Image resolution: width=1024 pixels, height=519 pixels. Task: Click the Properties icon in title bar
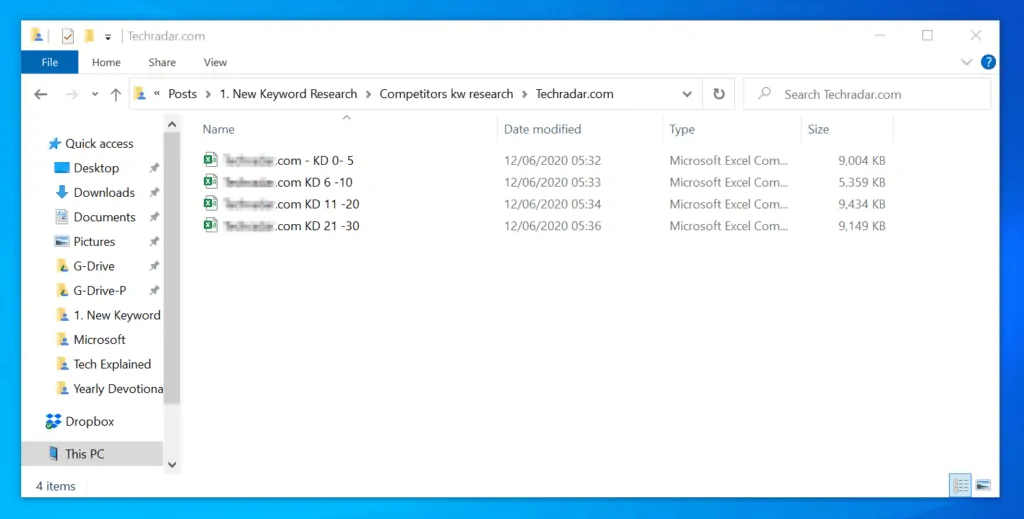[67, 36]
